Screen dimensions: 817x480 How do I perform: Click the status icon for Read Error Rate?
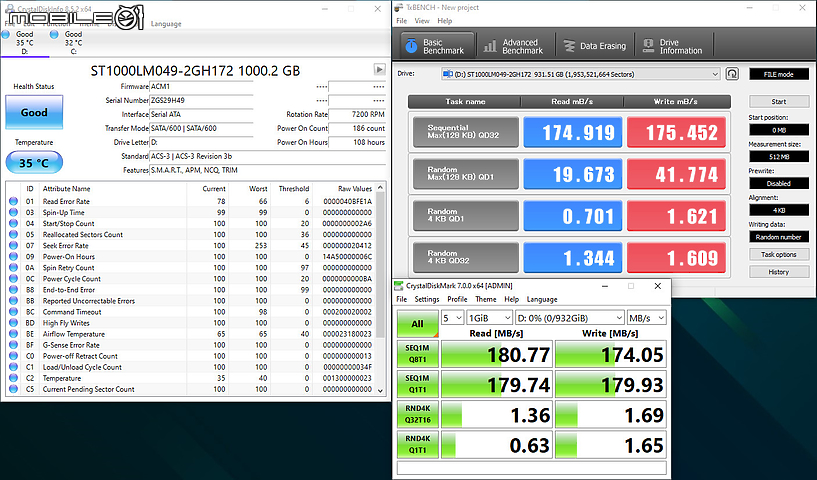[x=13, y=201]
